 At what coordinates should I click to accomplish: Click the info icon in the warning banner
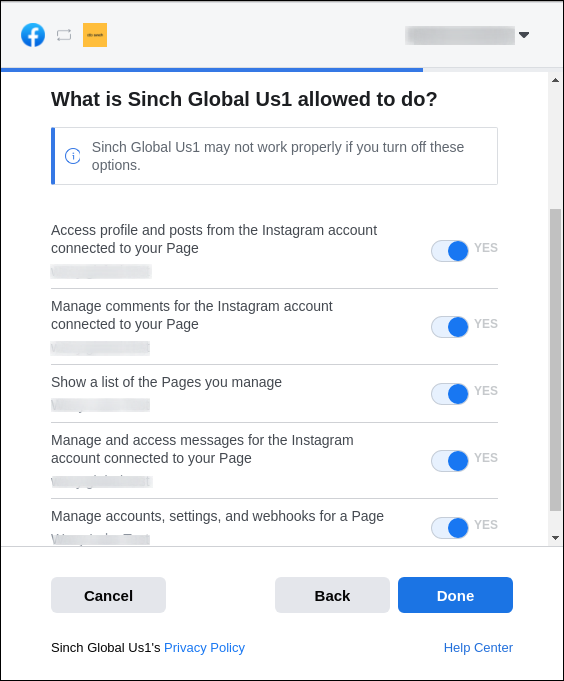click(x=73, y=156)
